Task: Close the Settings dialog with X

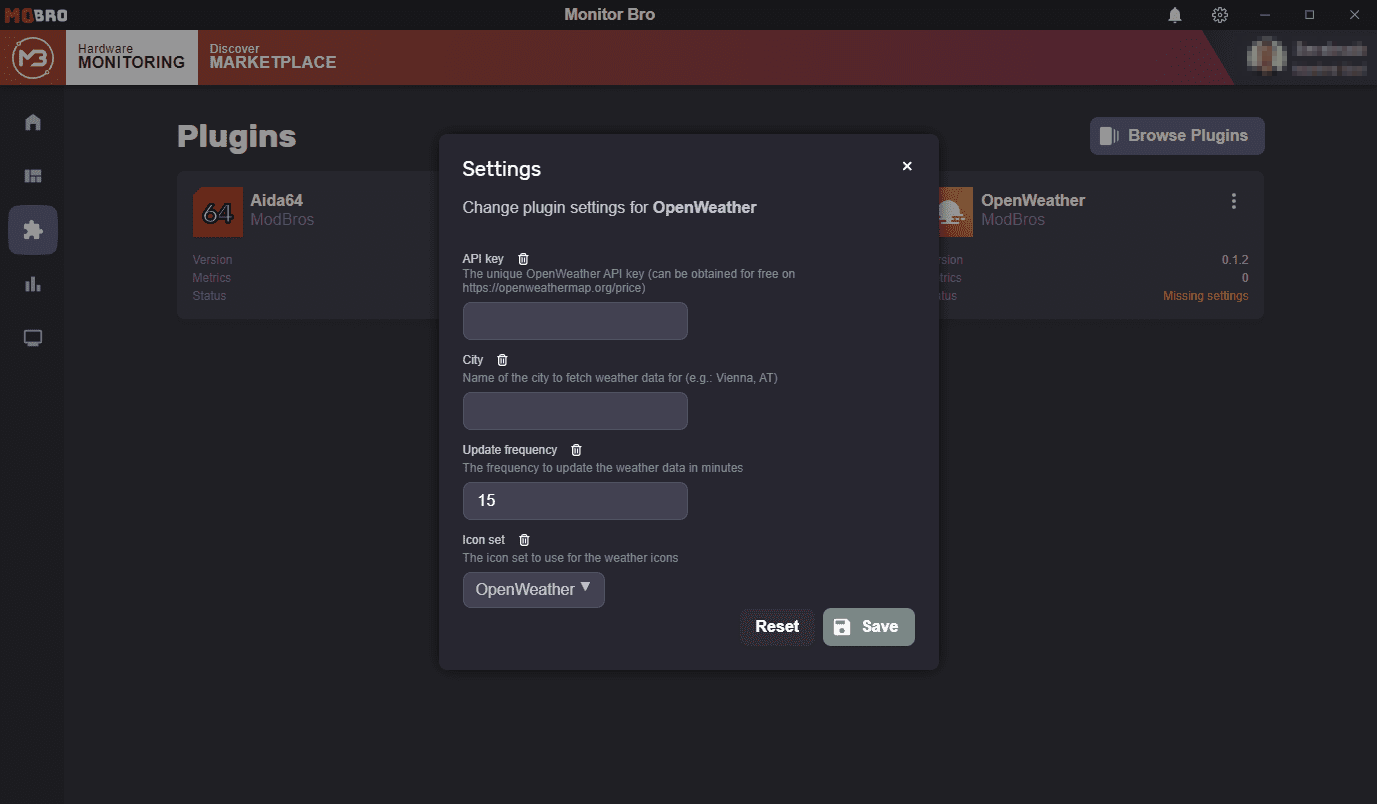Action: pyautogui.click(x=907, y=166)
